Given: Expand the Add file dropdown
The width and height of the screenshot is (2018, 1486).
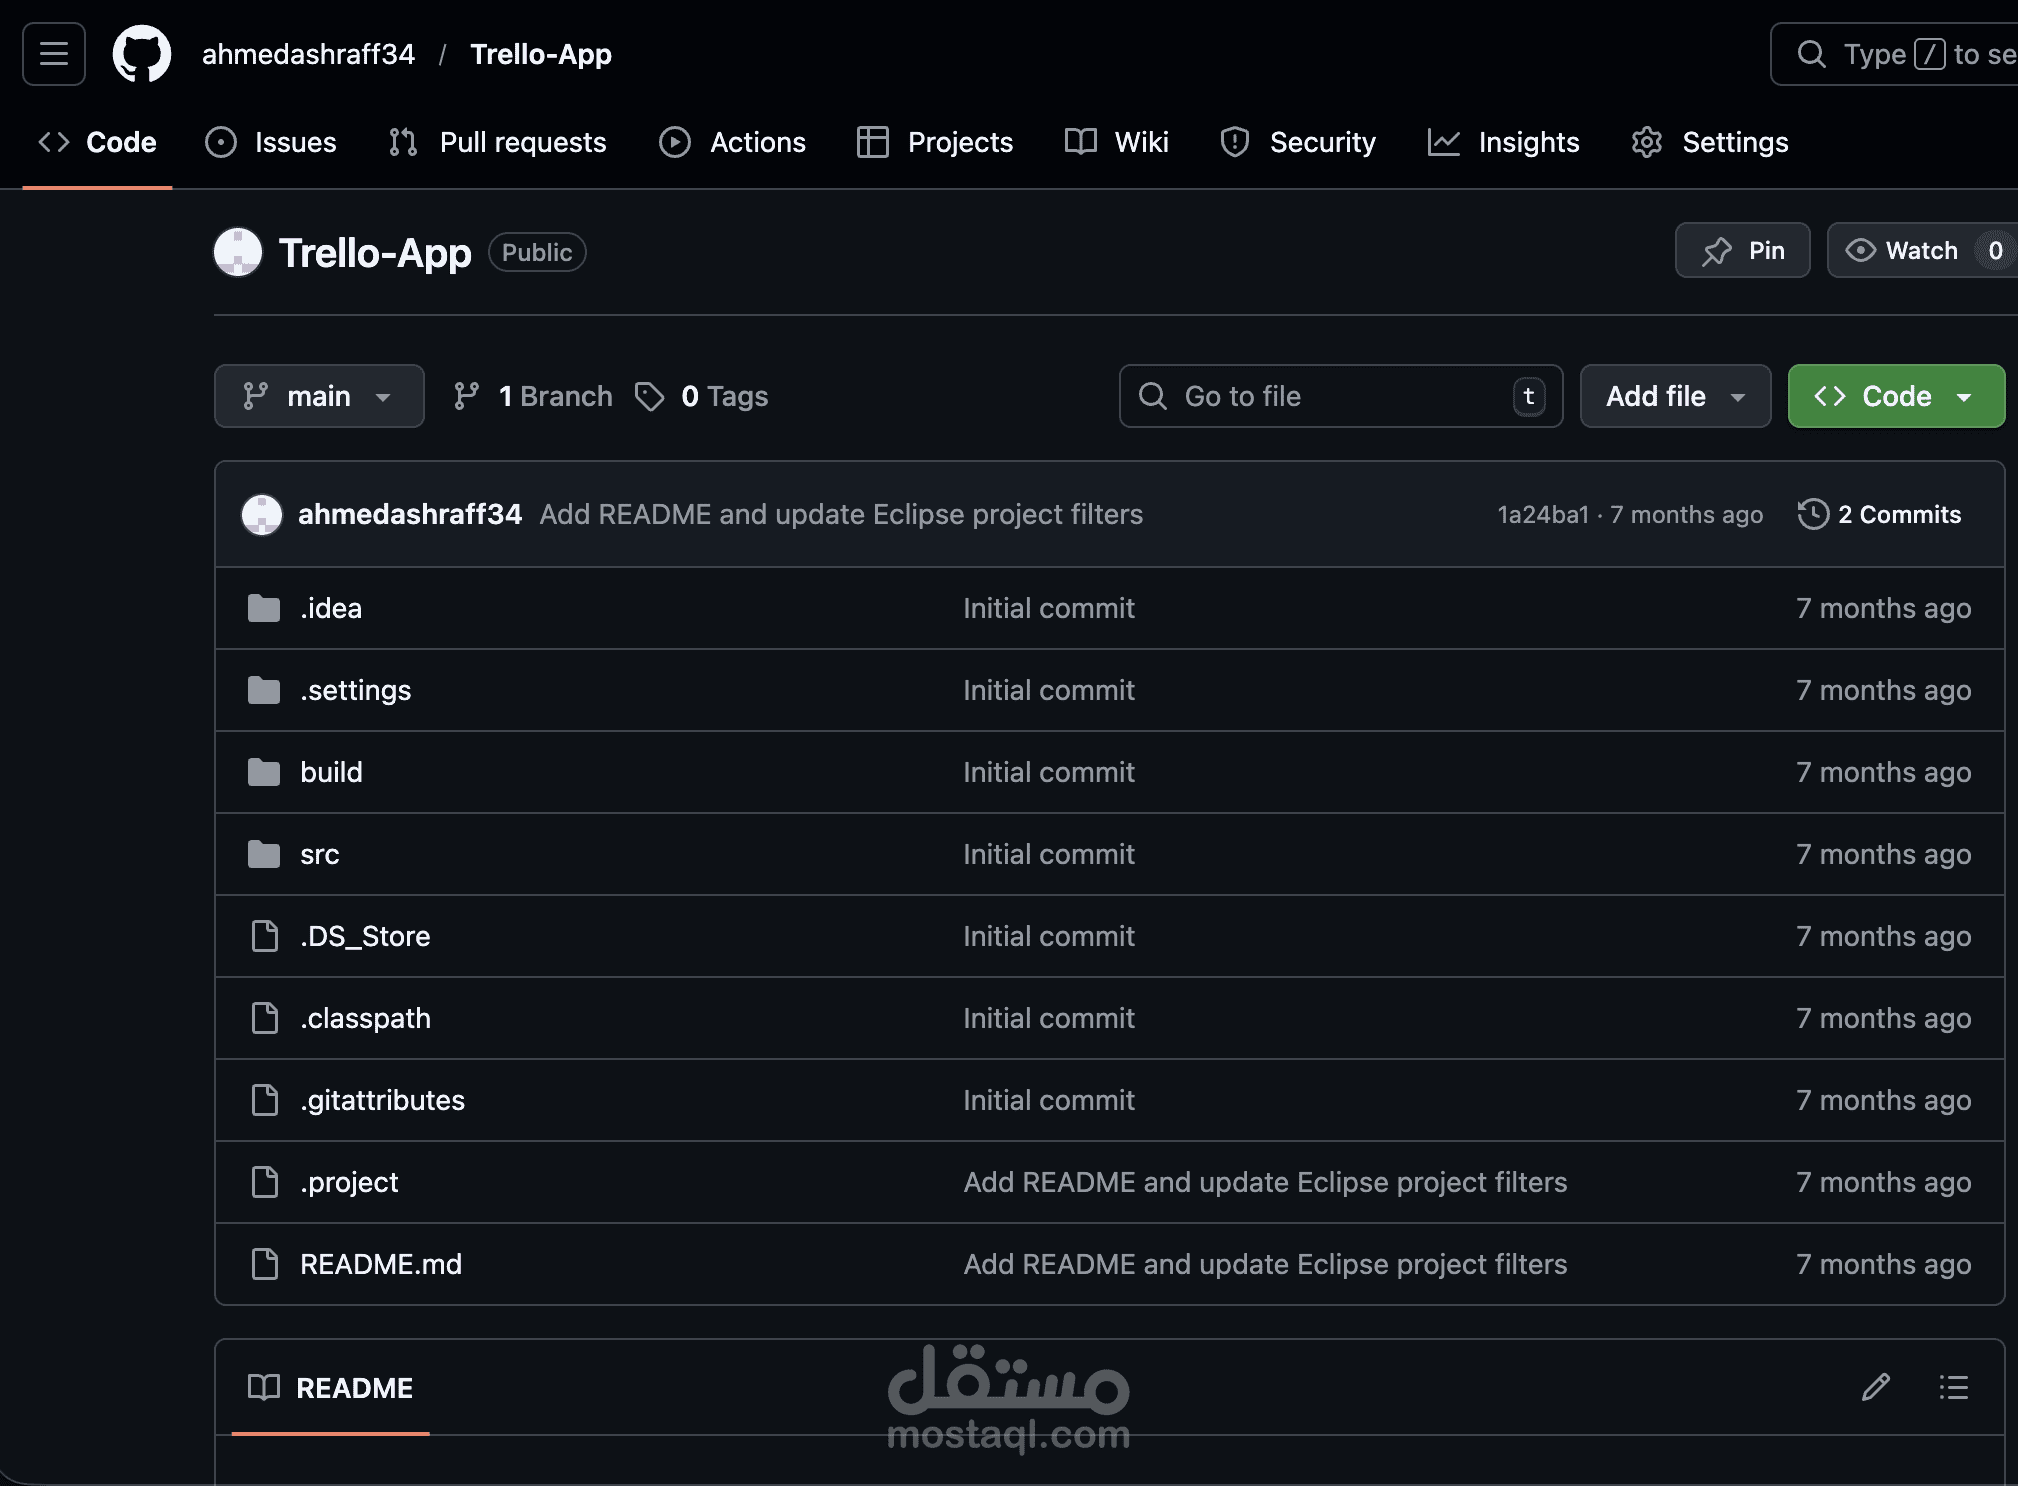Looking at the screenshot, I should pyautogui.click(x=1674, y=396).
